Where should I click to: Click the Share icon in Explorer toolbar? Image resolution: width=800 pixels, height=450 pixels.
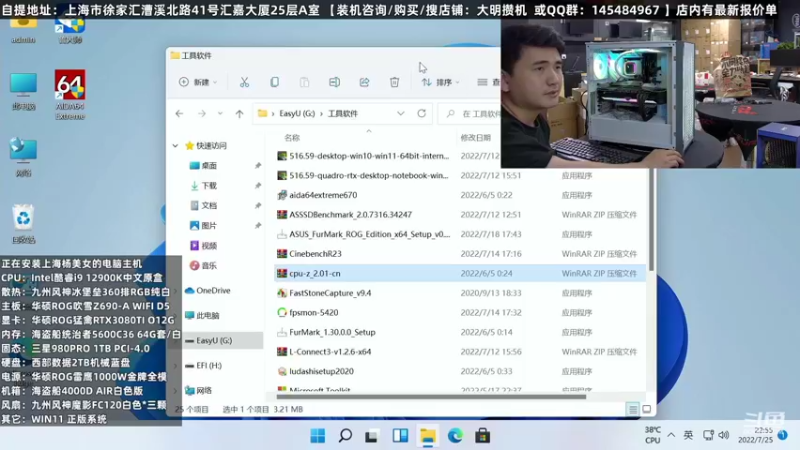pyautogui.click(x=364, y=82)
